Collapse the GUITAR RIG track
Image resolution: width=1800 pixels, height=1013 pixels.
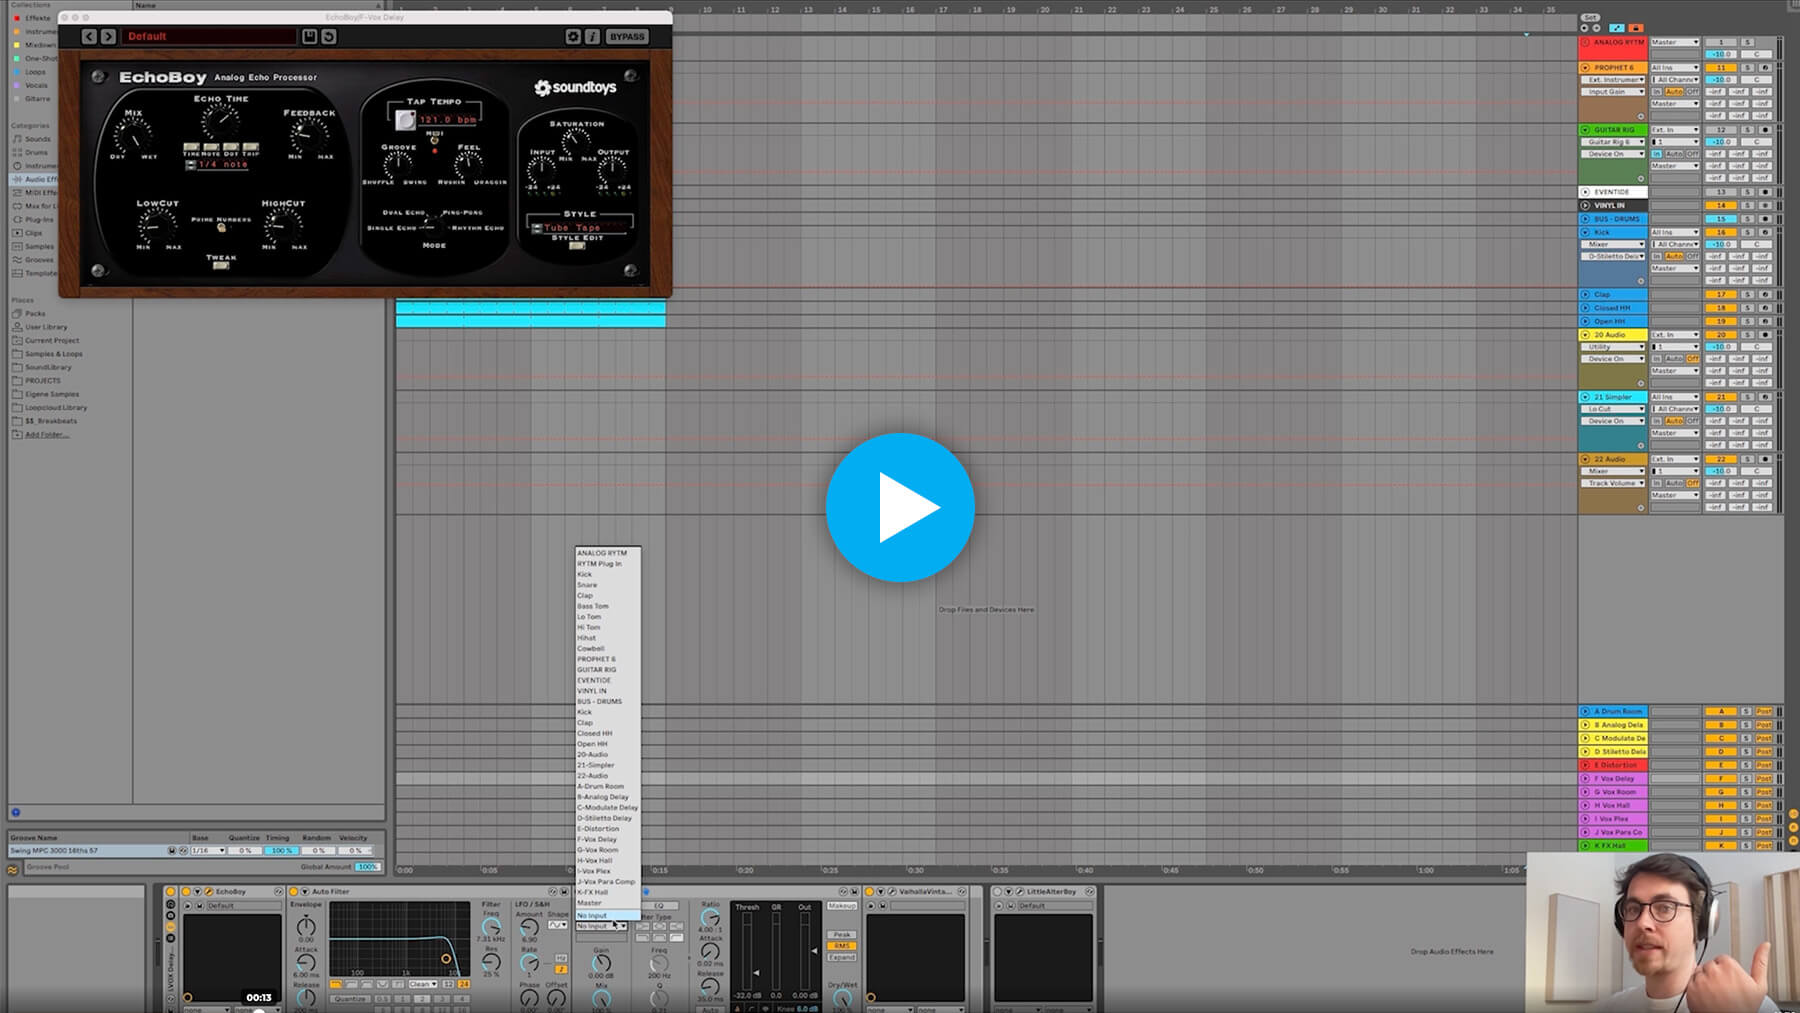[x=1585, y=129]
